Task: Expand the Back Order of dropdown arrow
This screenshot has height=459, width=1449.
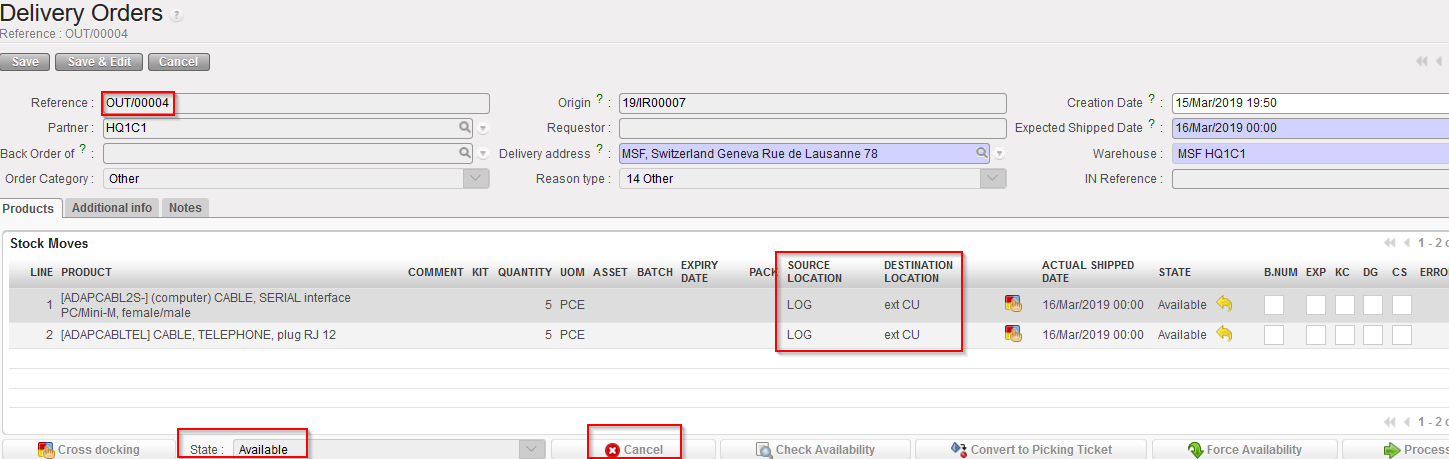Action: pyautogui.click(x=483, y=154)
